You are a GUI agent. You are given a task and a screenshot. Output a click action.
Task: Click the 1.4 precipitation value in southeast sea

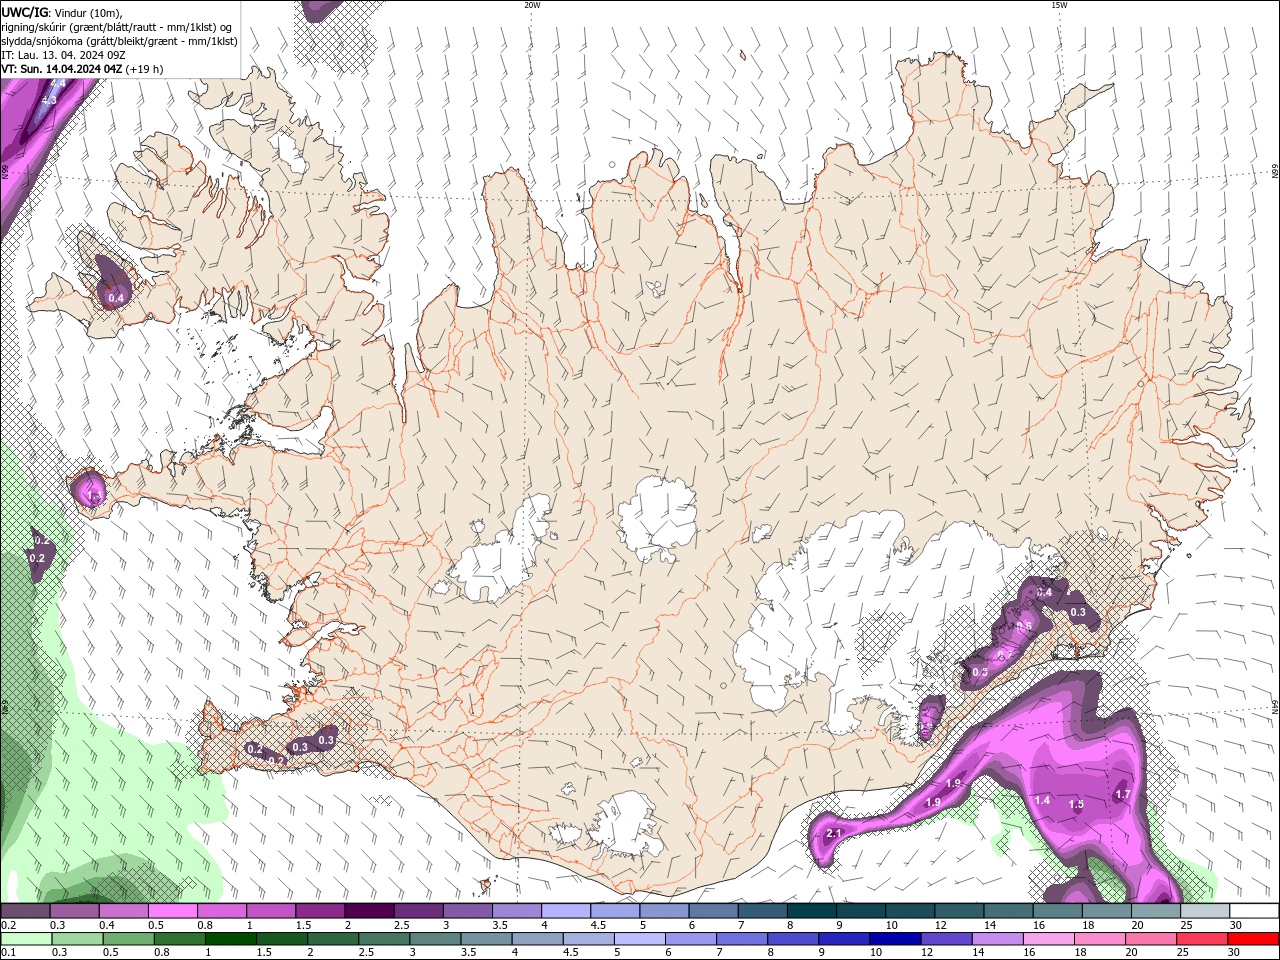coord(1042,800)
